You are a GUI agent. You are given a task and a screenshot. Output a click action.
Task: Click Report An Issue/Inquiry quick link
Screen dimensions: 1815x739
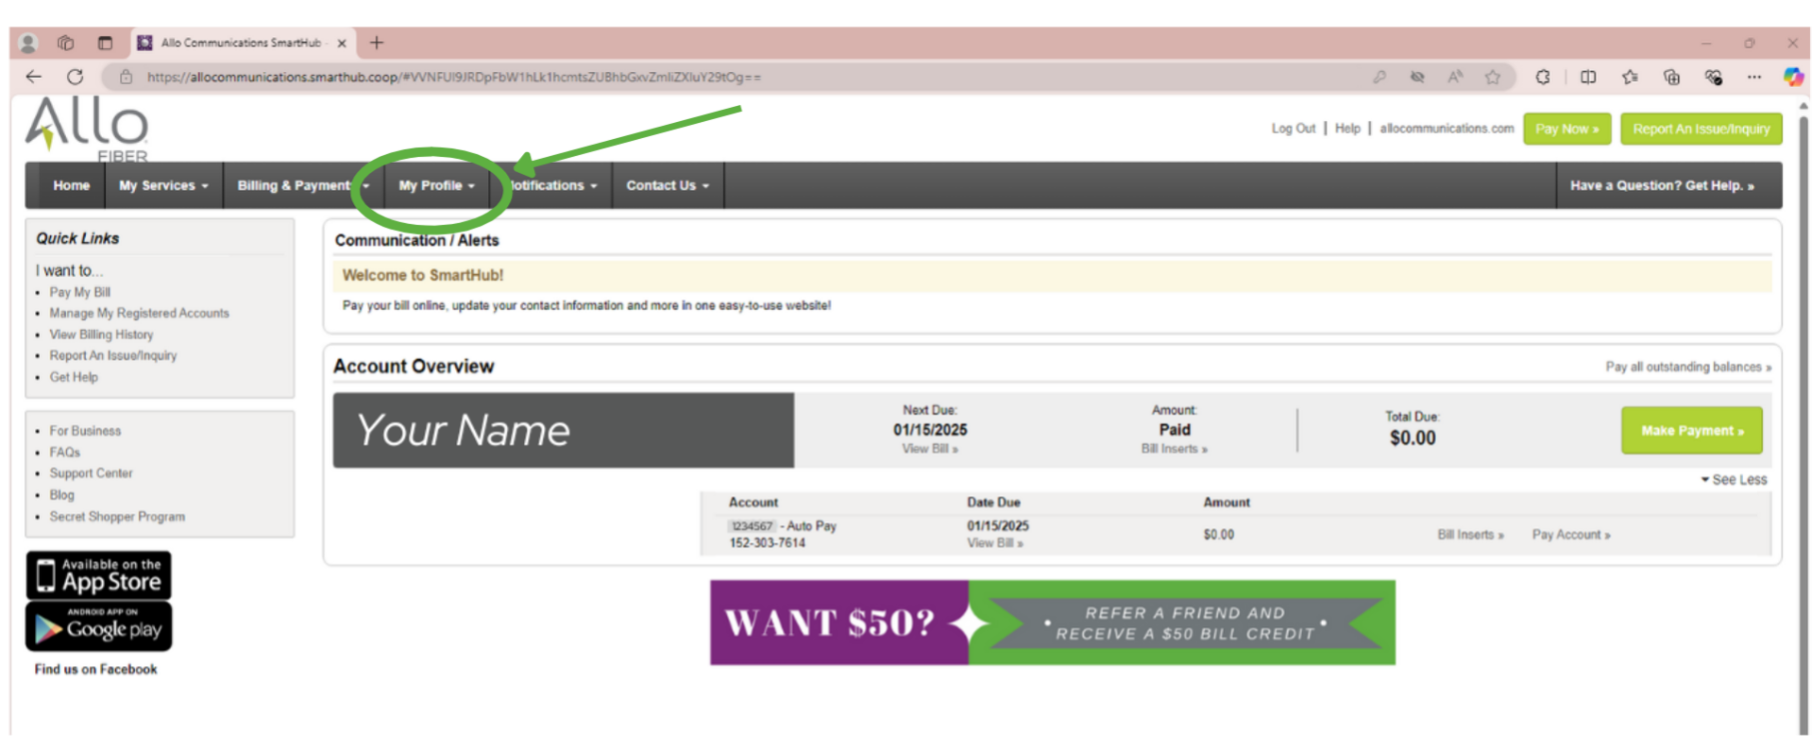click(113, 356)
